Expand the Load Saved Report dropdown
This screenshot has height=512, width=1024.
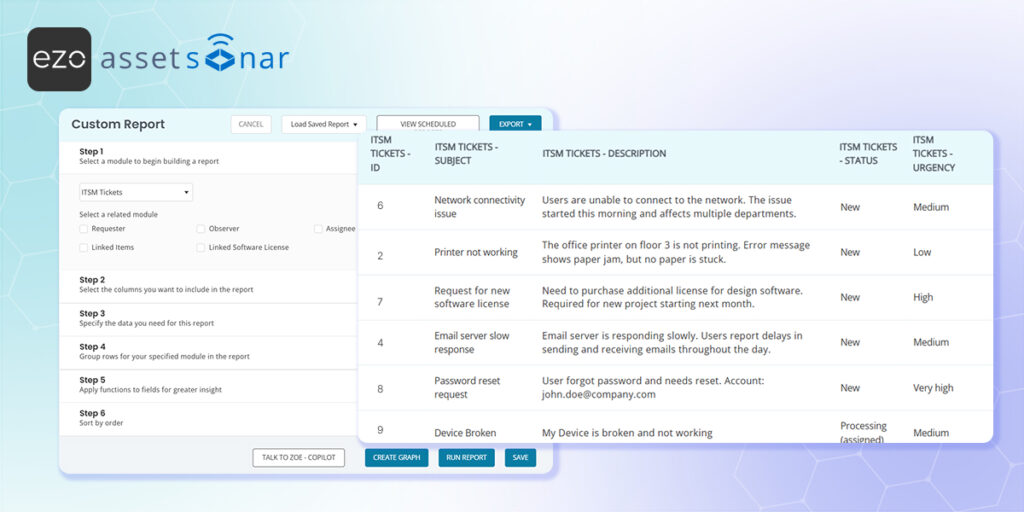[x=324, y=125]
